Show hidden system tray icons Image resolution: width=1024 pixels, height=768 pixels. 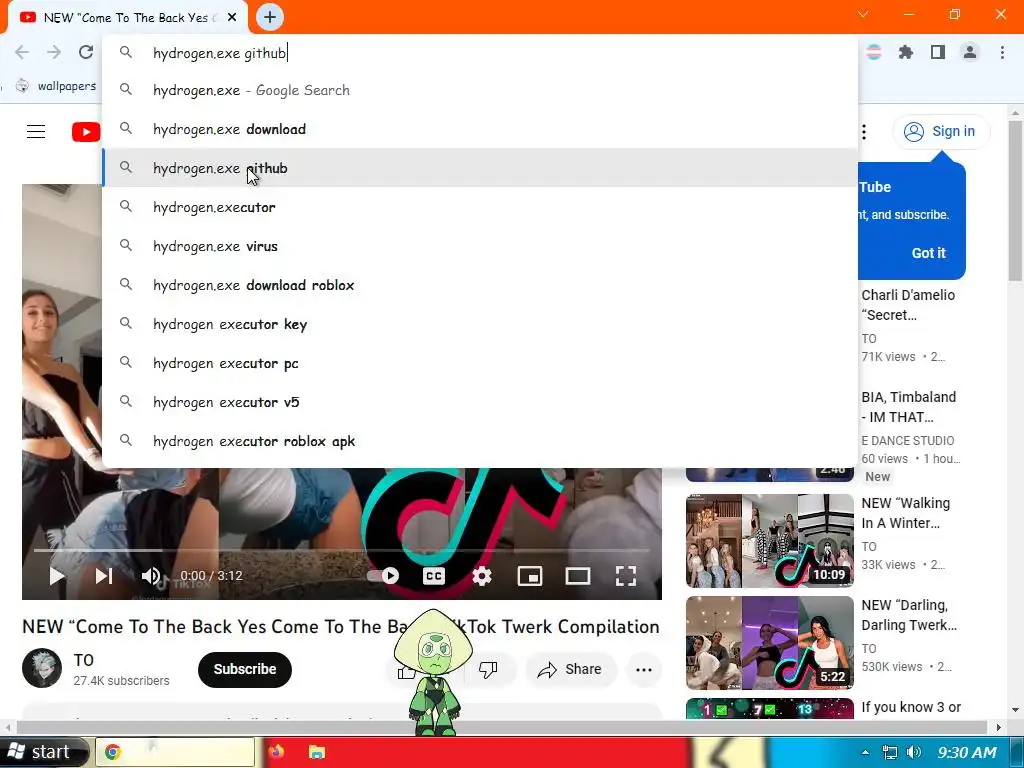pyautogui.click(x=865, y=752)
